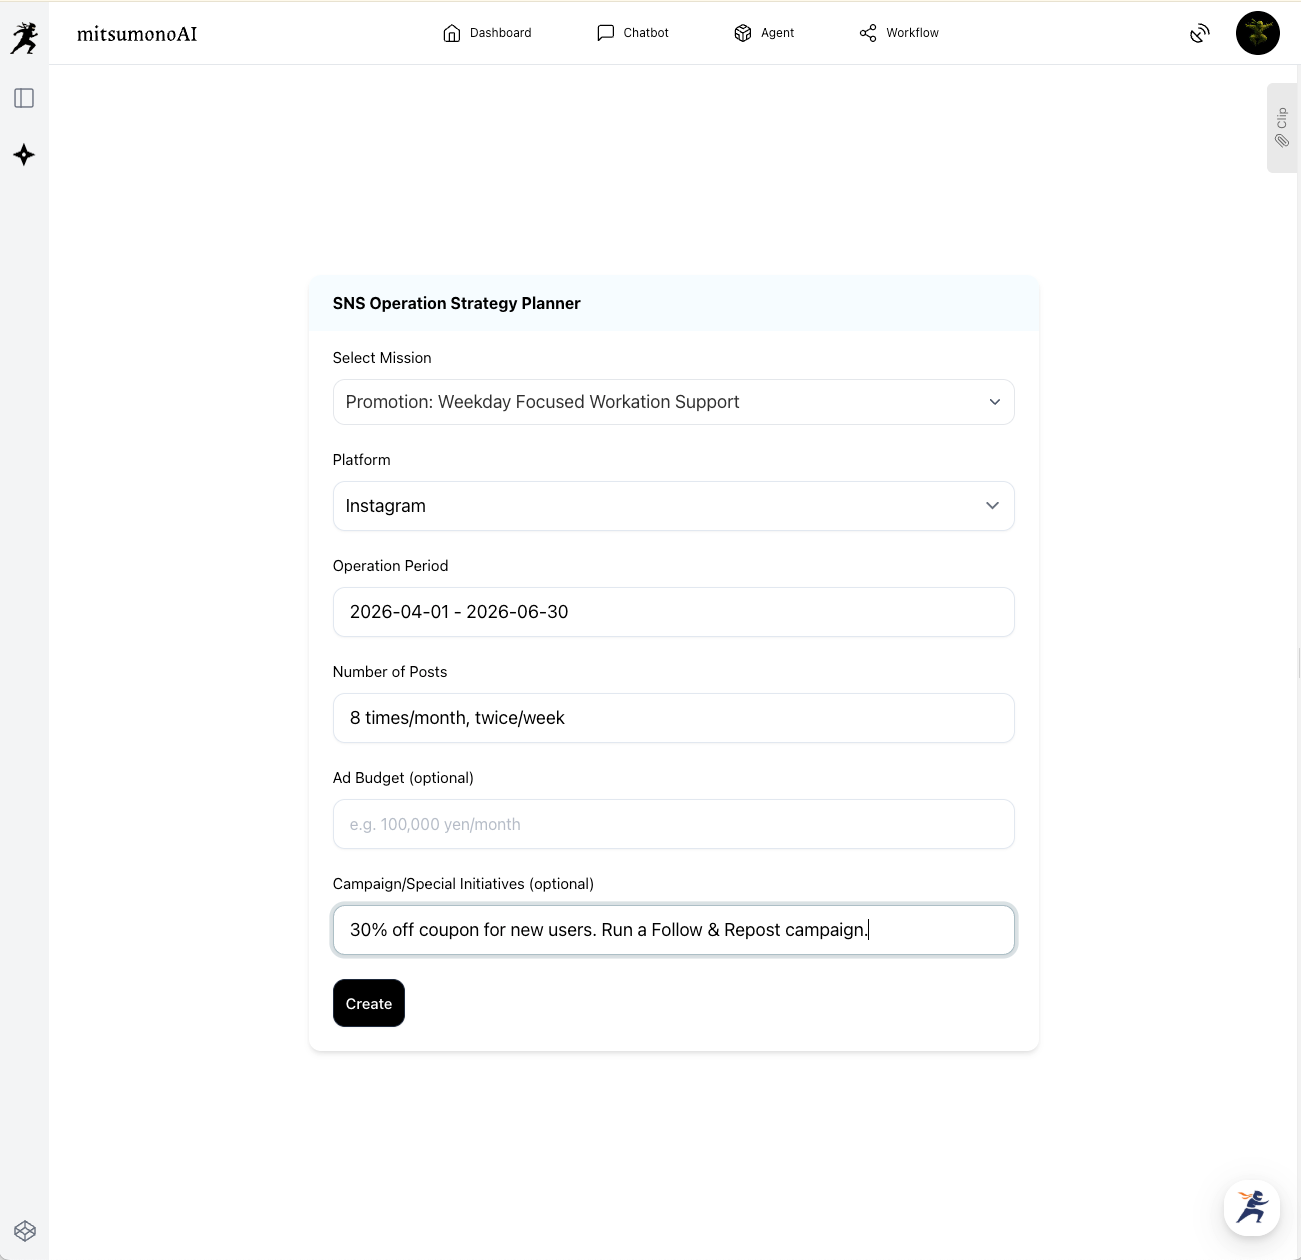Open the Clip paperclip side tab
The image size is (1301, 1260).
(x=1282, y=128)
